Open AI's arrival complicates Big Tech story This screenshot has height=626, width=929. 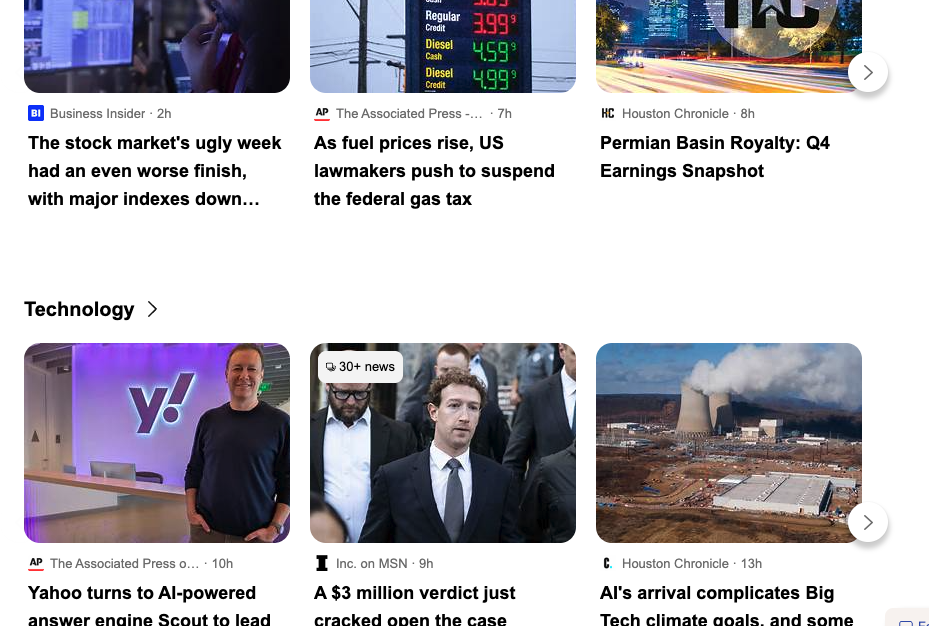pos(726,604)
